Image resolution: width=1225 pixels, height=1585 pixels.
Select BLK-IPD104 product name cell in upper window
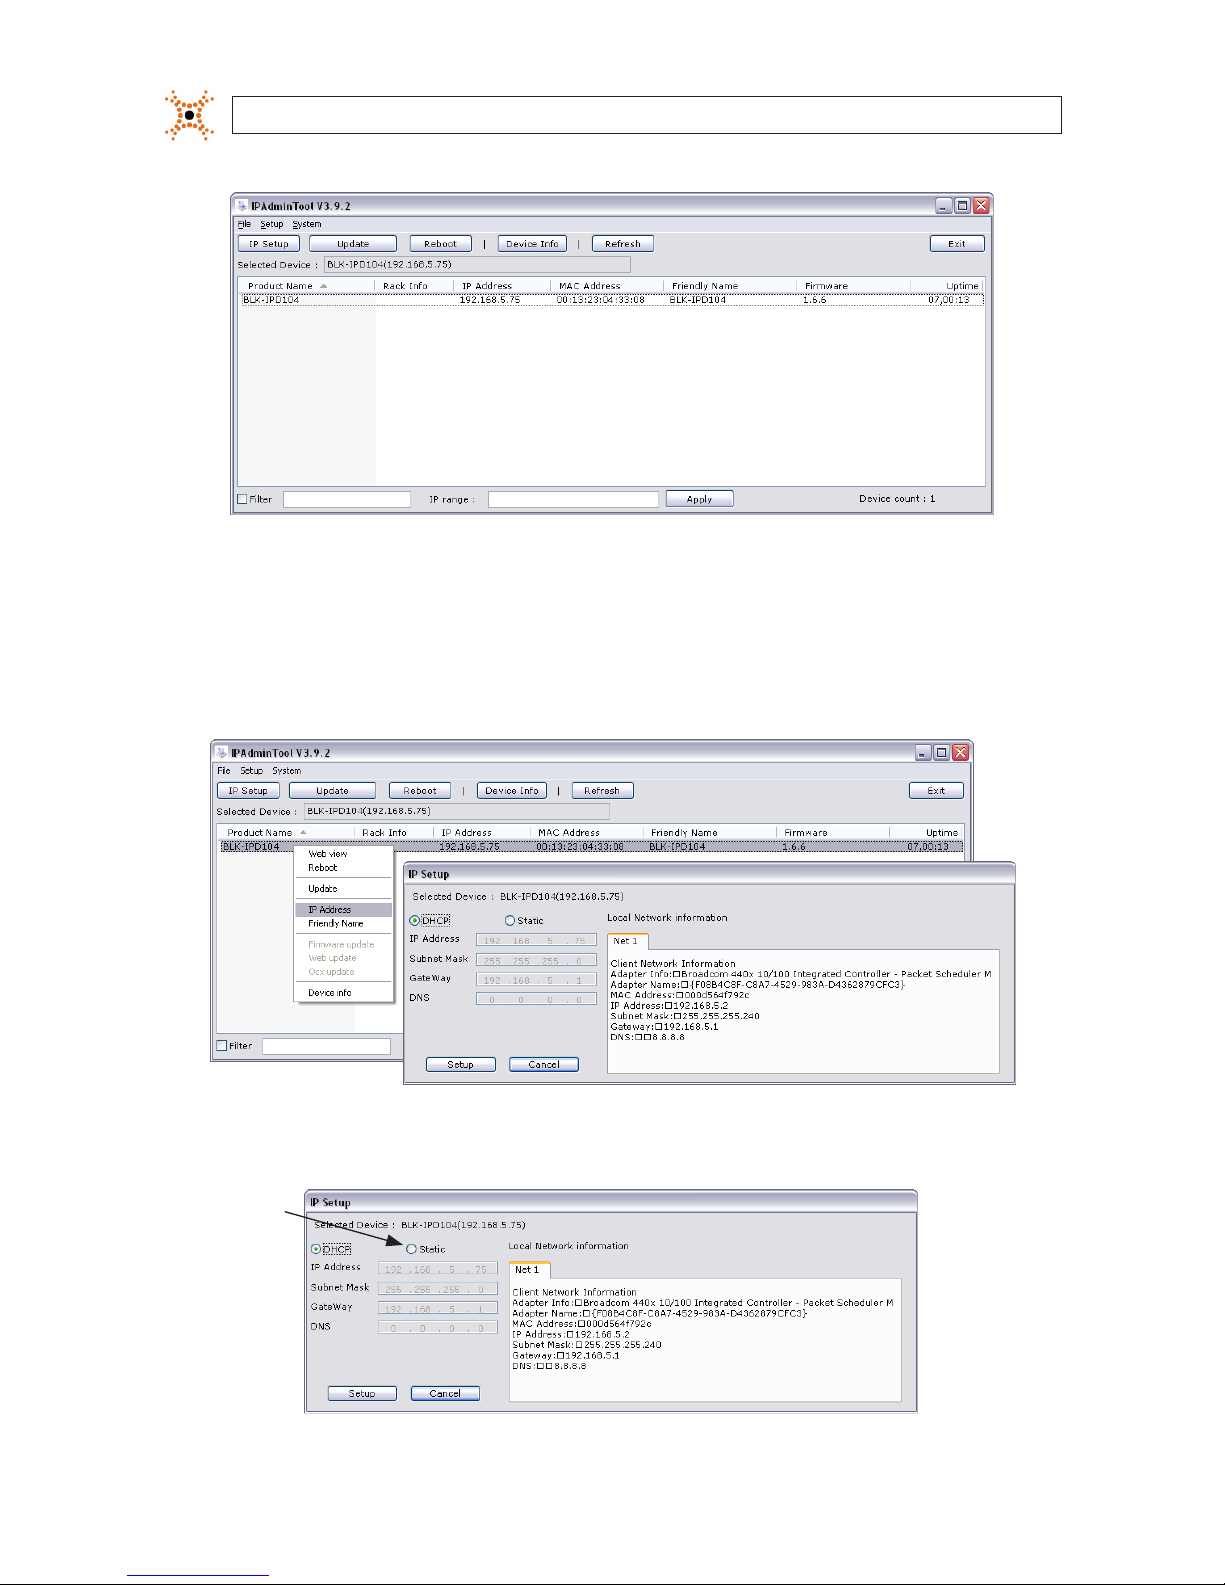click(272, 300)
